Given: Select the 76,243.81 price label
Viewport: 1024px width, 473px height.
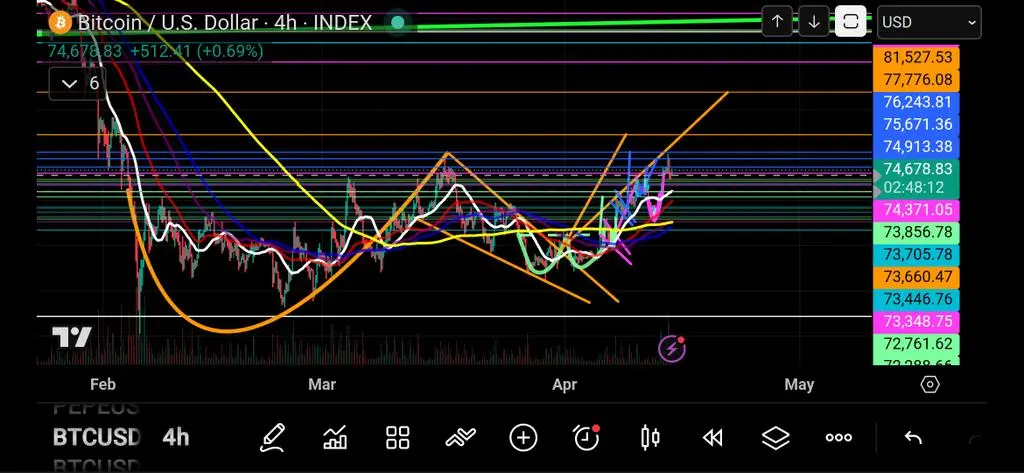Looking at the screenshot, I should click(917, 102).
